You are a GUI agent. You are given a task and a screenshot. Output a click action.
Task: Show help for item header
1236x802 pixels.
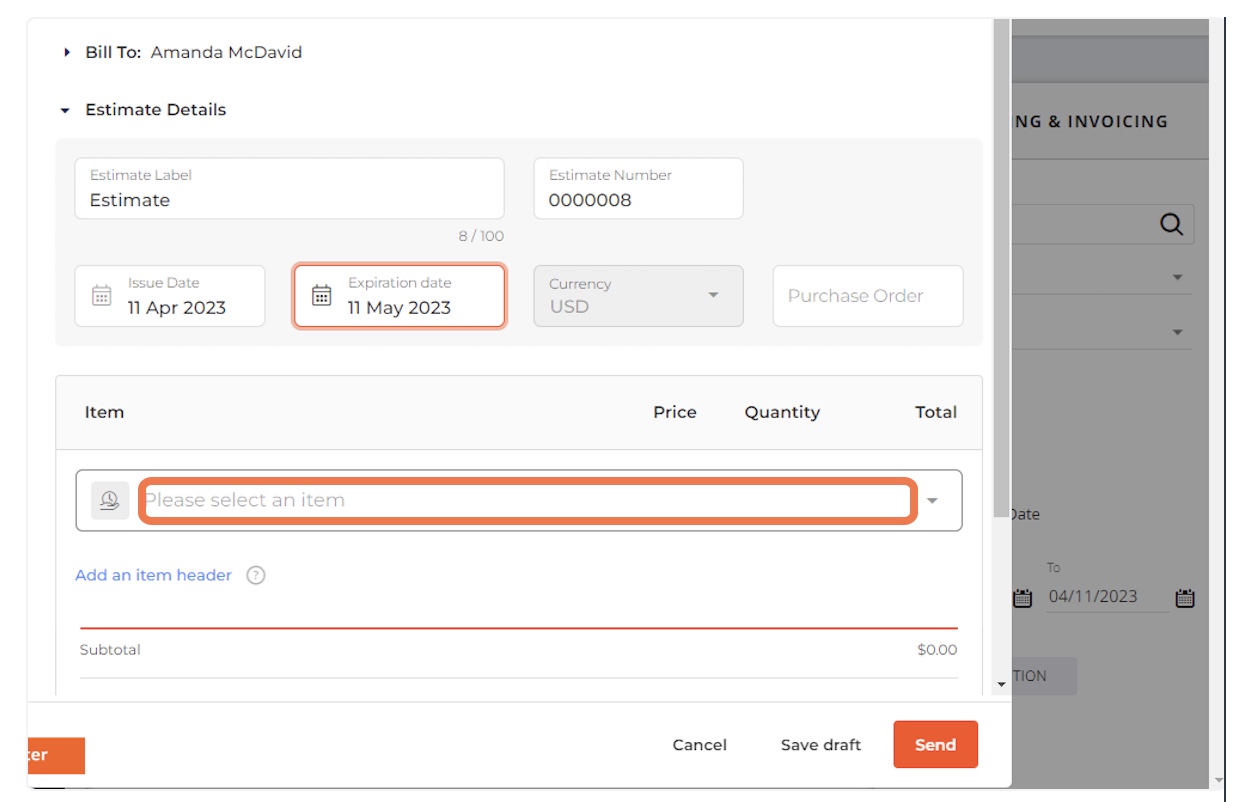pyautogui.click(x=256, y=575)
